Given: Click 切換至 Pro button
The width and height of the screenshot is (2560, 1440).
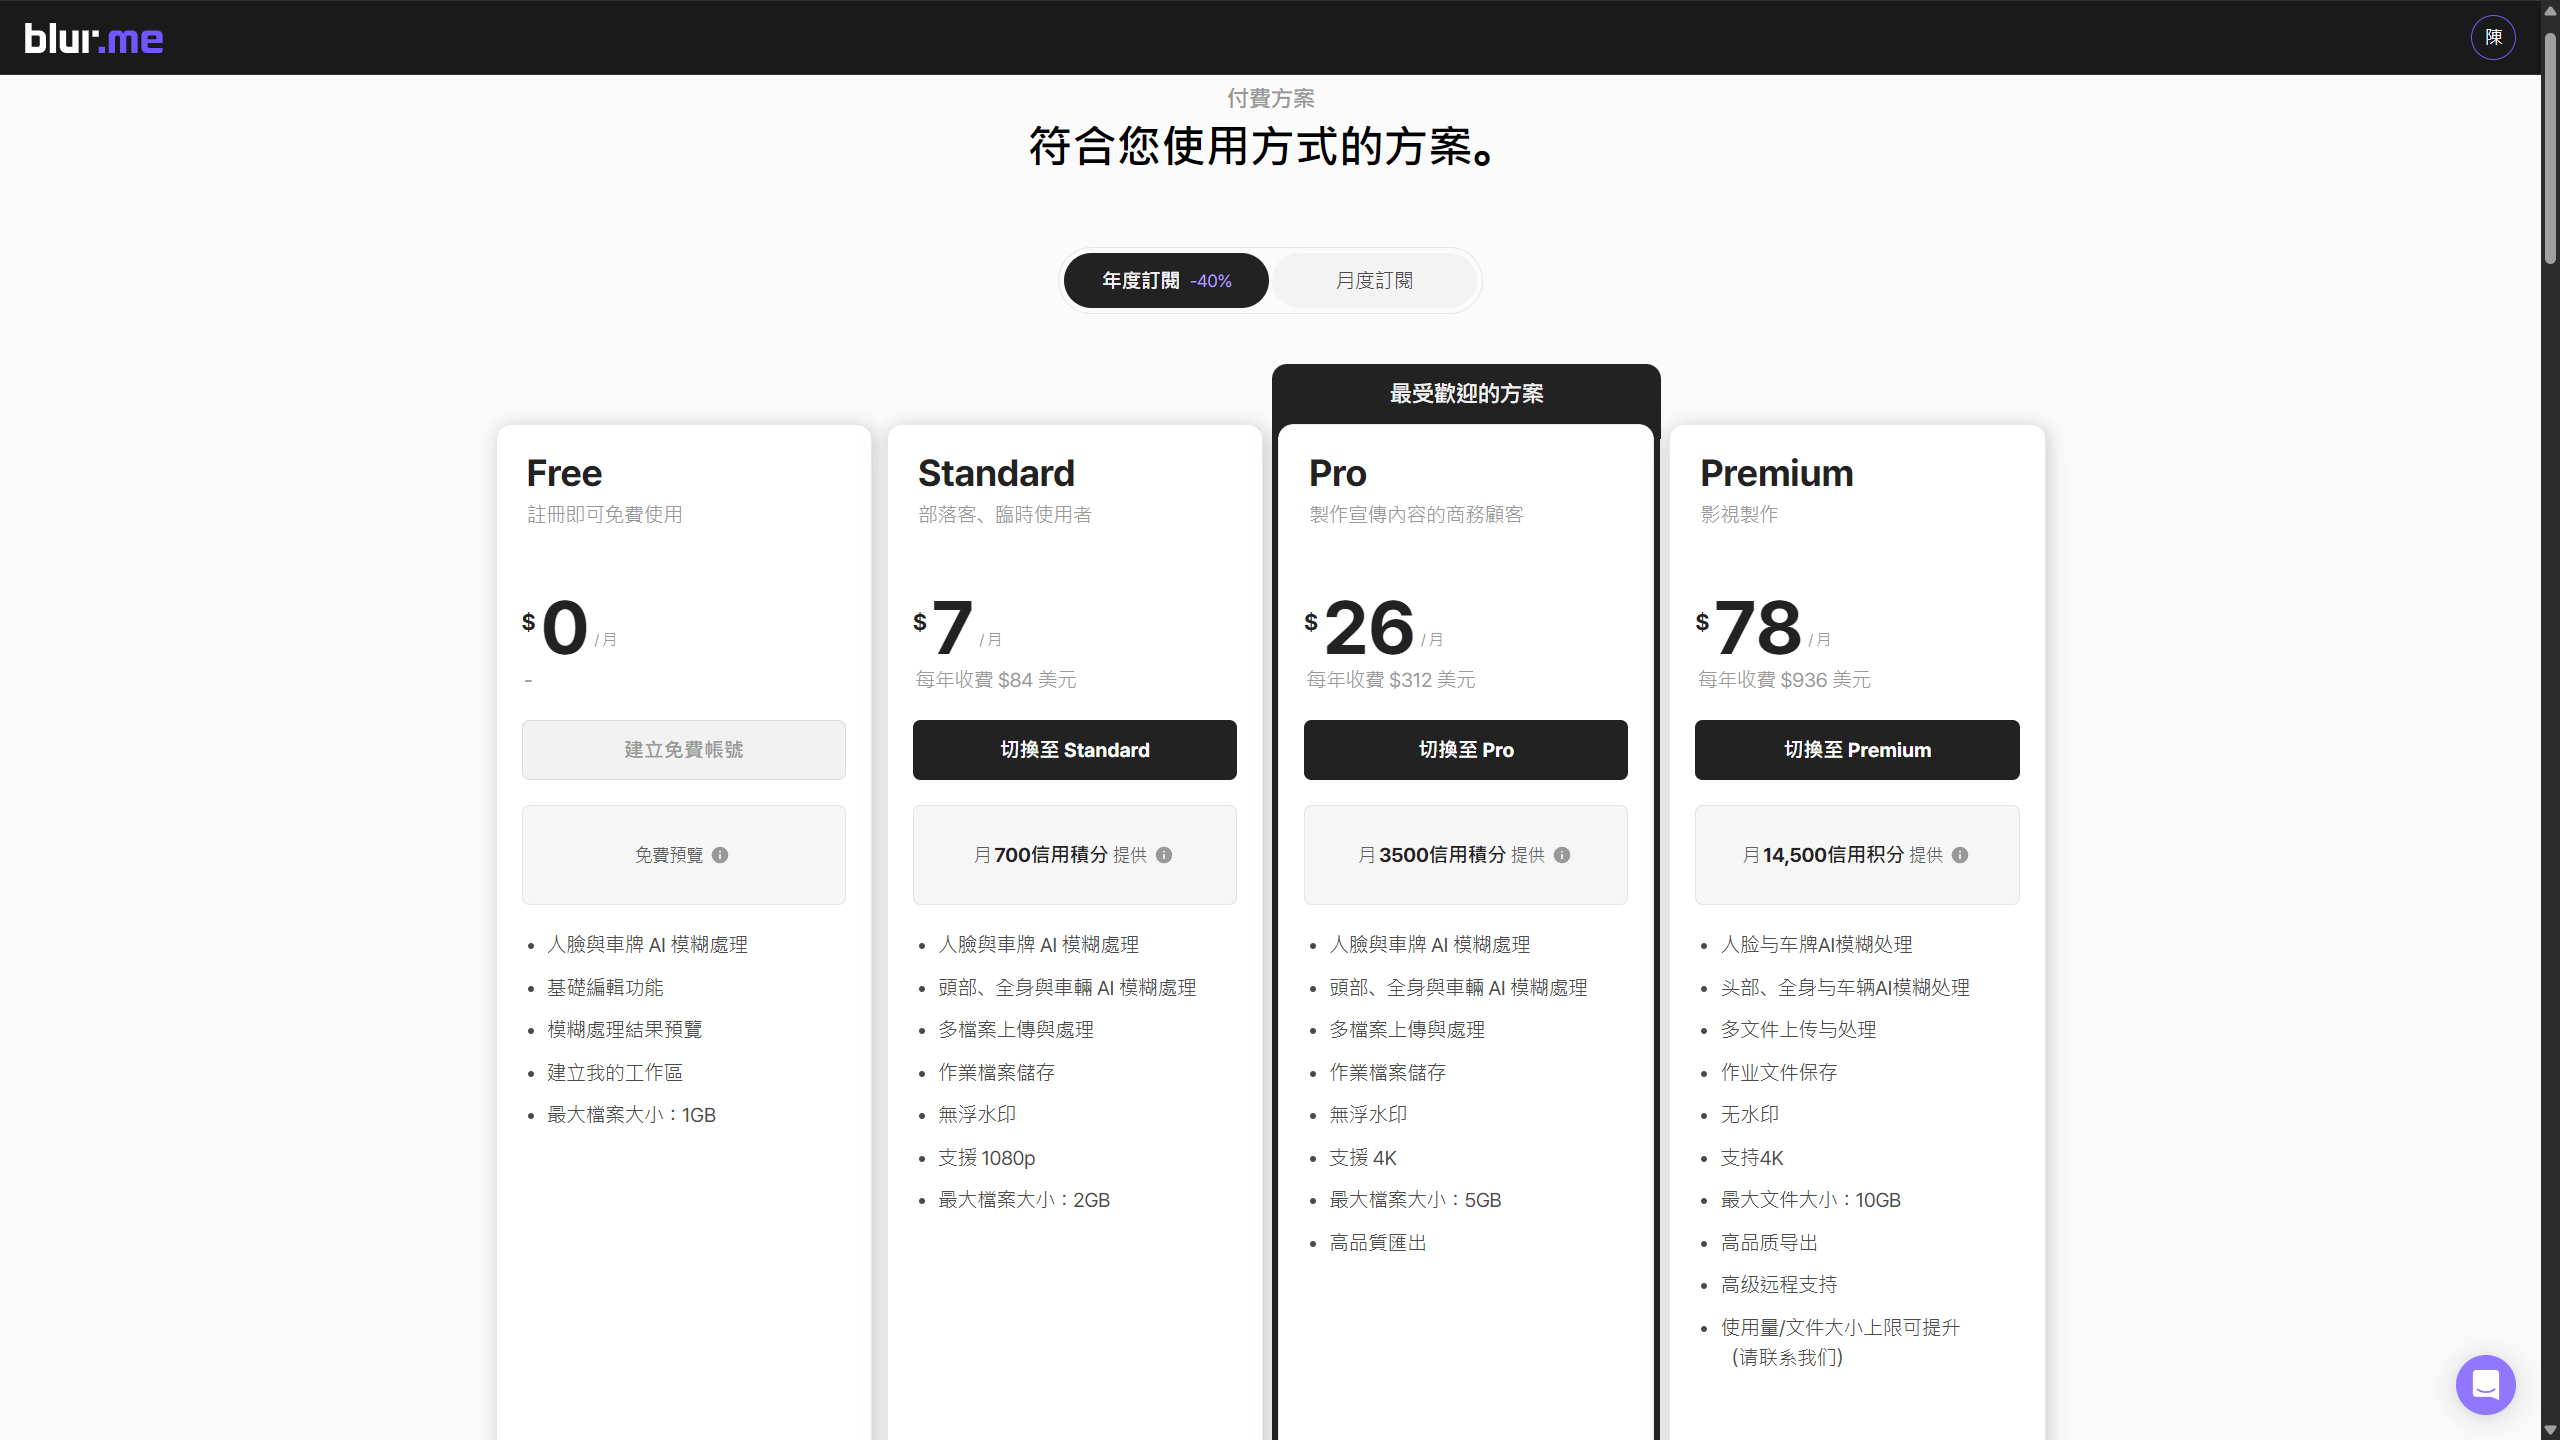Looking at the screenshot, I should 1466,750.
